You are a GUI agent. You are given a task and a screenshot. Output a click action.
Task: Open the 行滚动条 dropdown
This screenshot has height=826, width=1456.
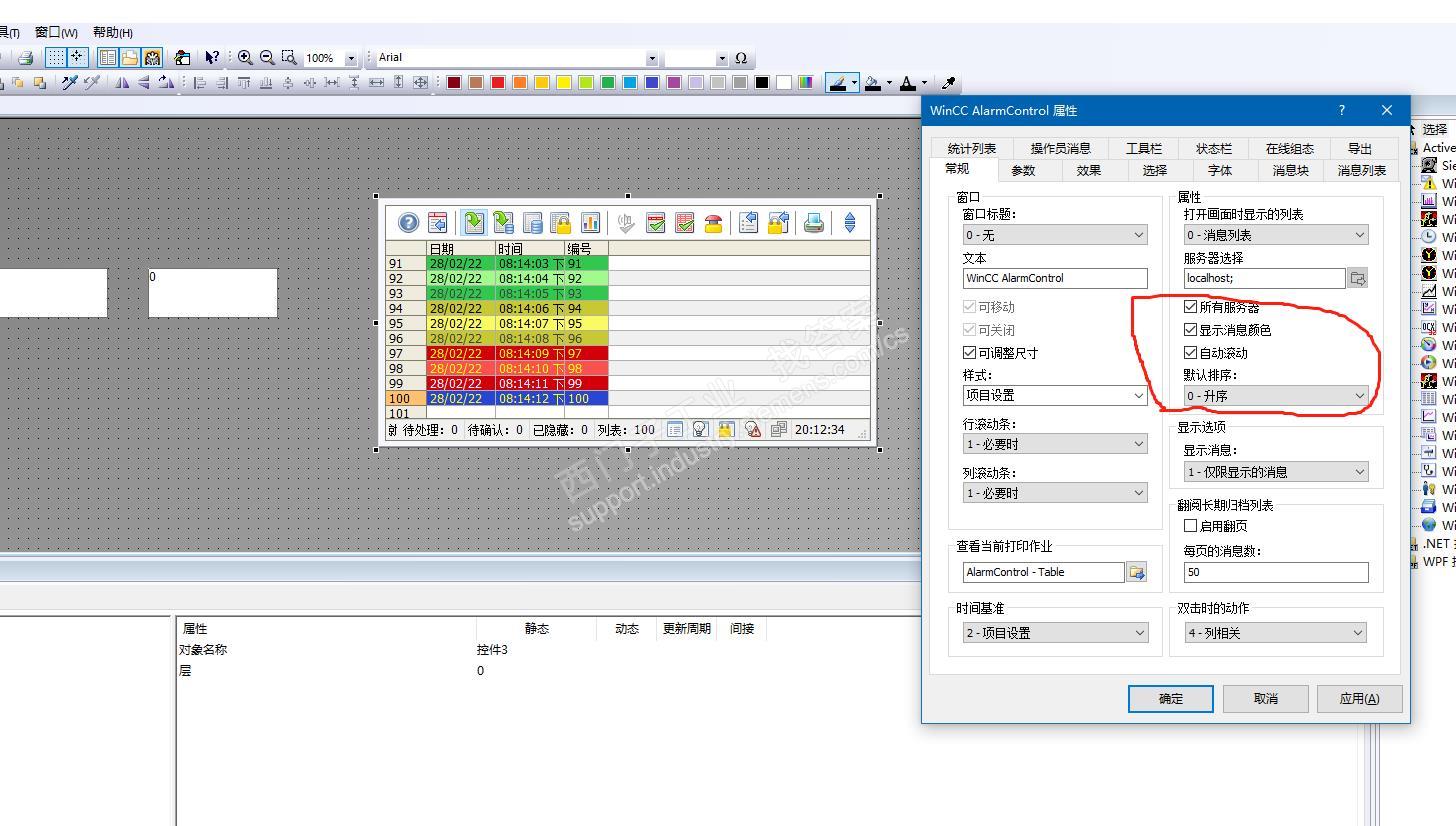click(1055, 444)
